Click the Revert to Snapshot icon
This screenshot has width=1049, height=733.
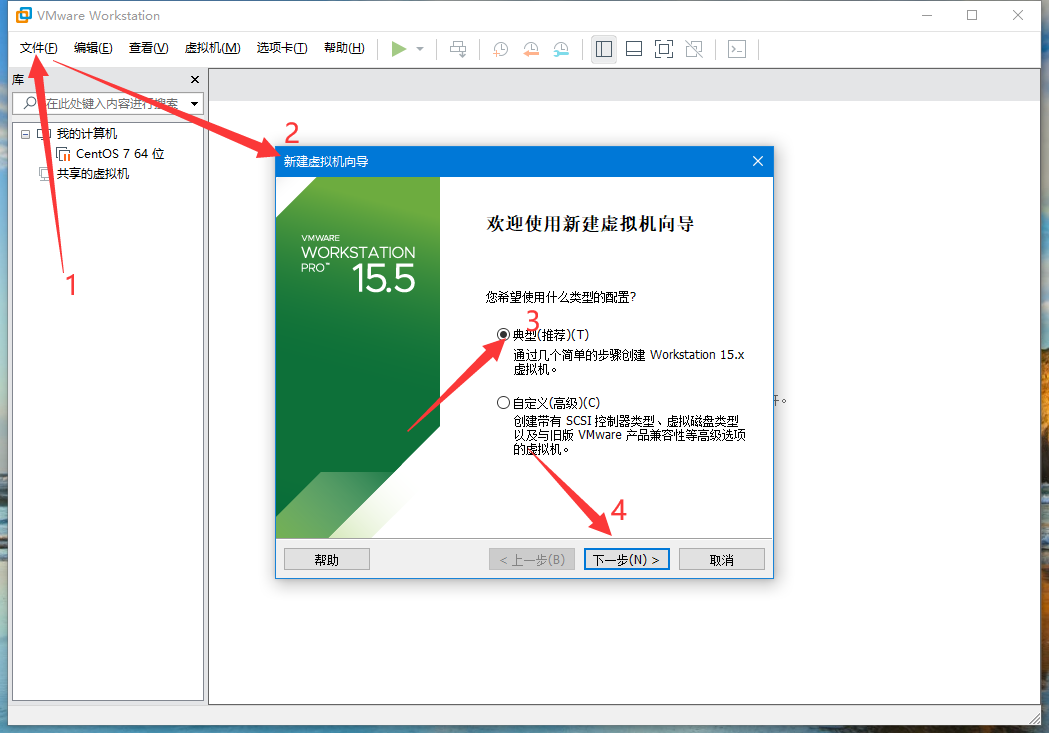[x=531, y=49]
